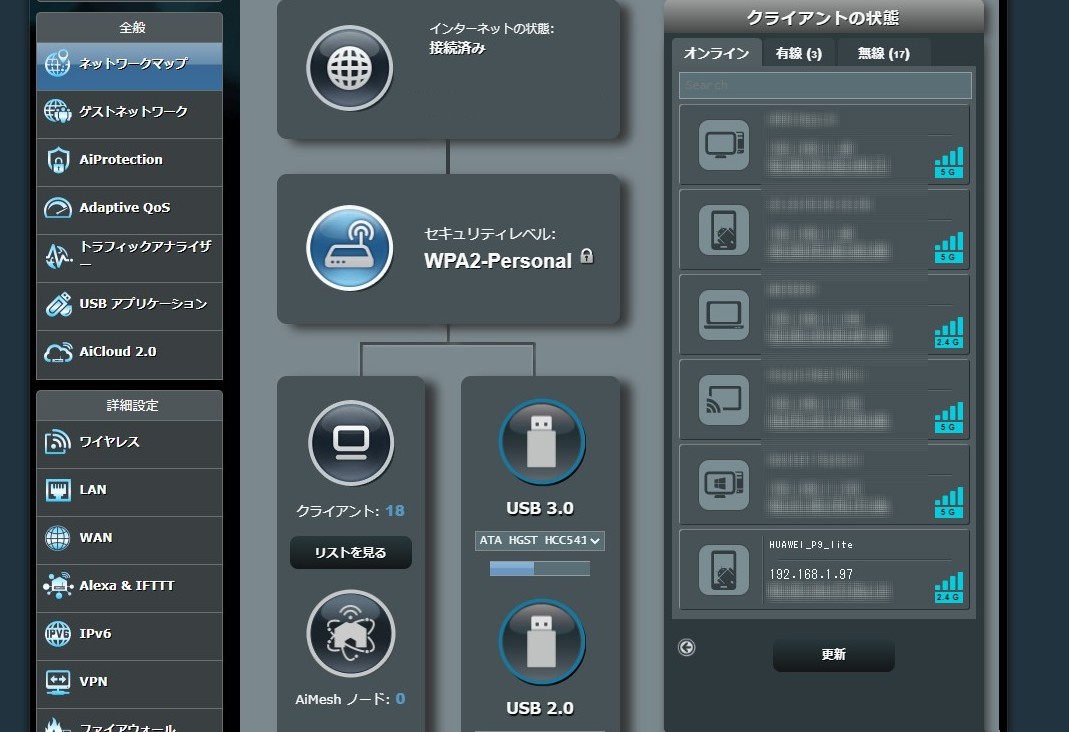Open the ATA HGST HCC541 drive dropdown
Screen dimensions: 1069x732
click(540, 541)
